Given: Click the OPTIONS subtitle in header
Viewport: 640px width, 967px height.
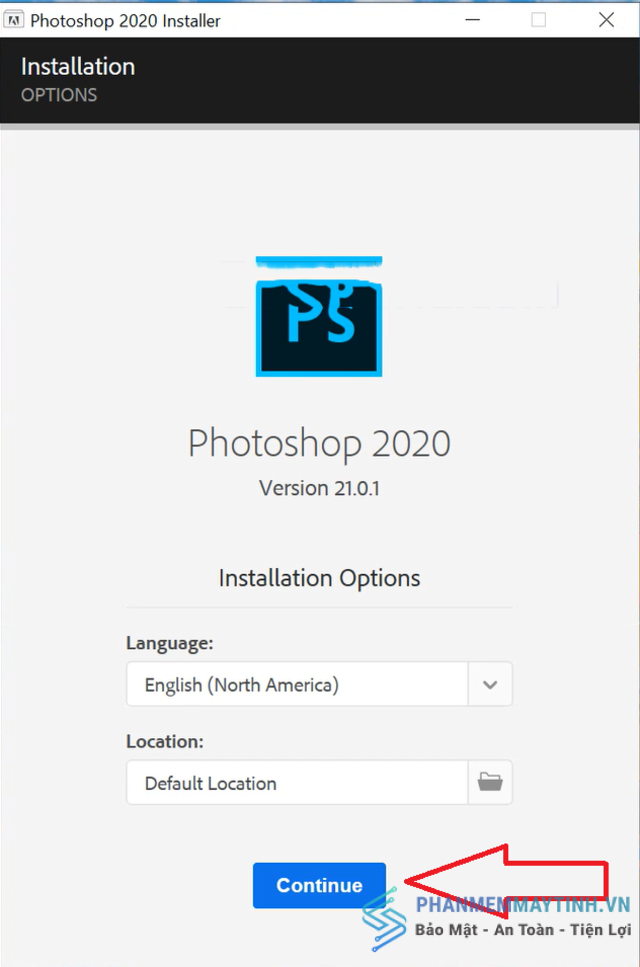Looking at the screenshot, I should coord(59,95).
